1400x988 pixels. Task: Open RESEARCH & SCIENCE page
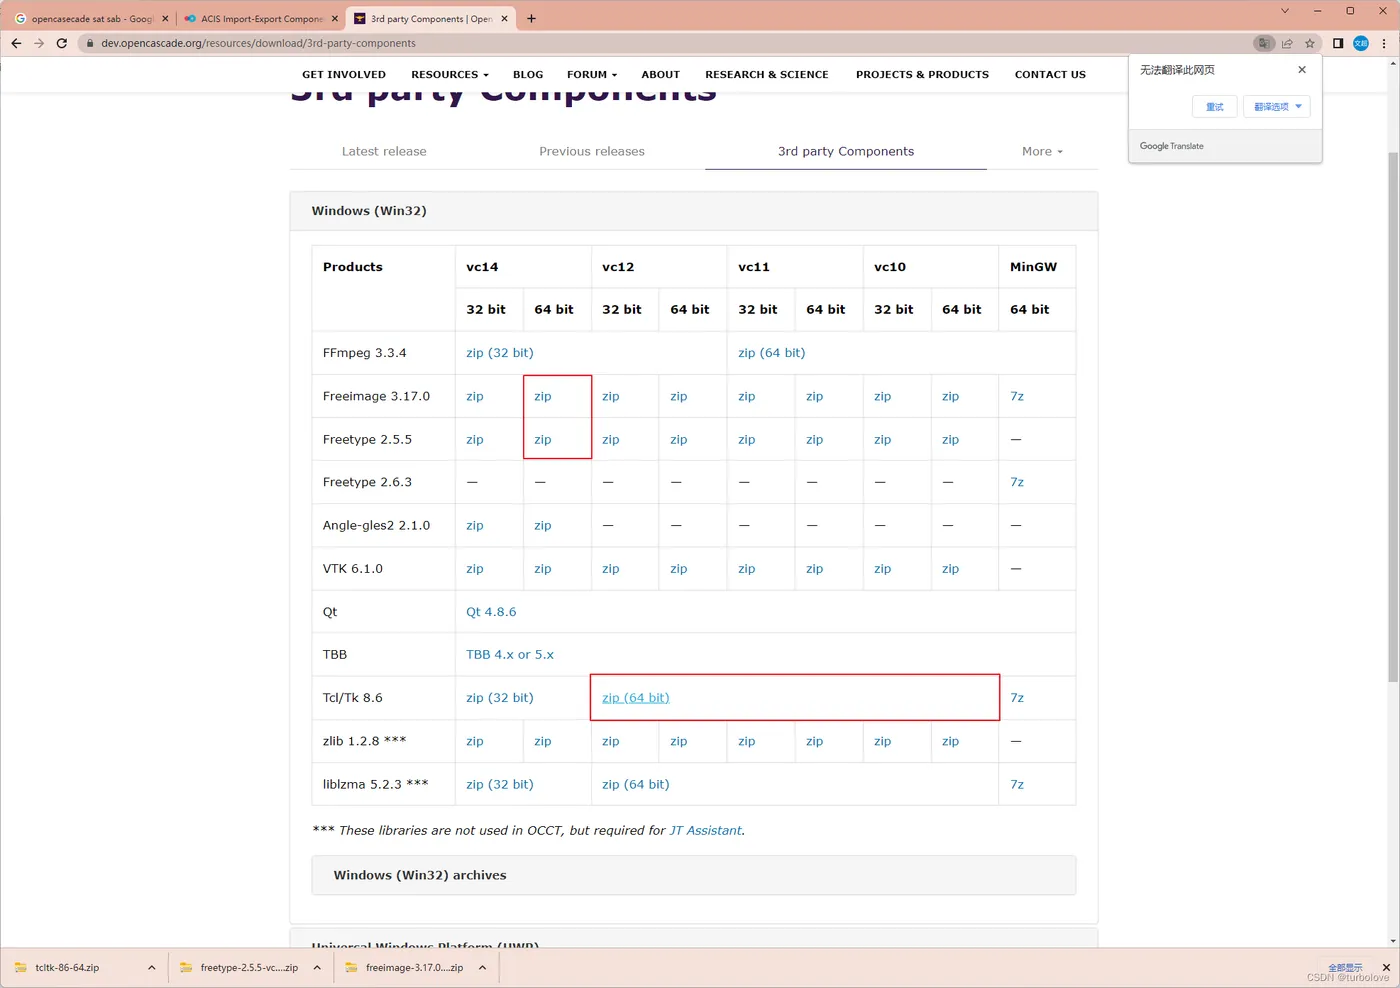click(x=767, y=75)
